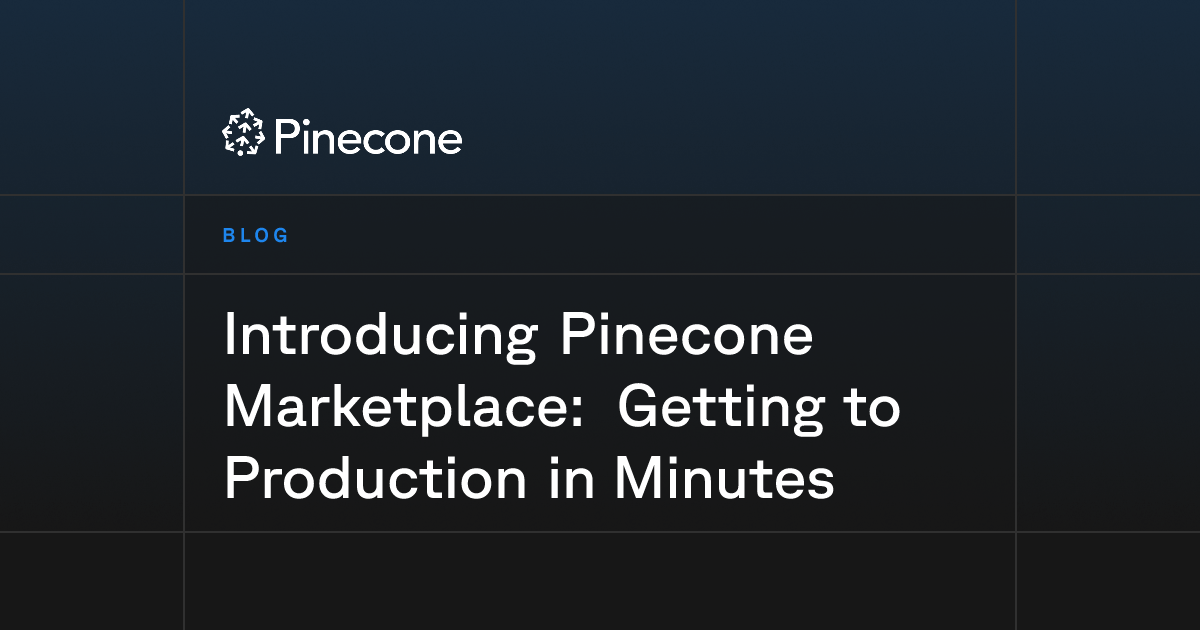Click the Pinecone wordmark beside the logo
The image size is (1200, 630).
(368, 137)
